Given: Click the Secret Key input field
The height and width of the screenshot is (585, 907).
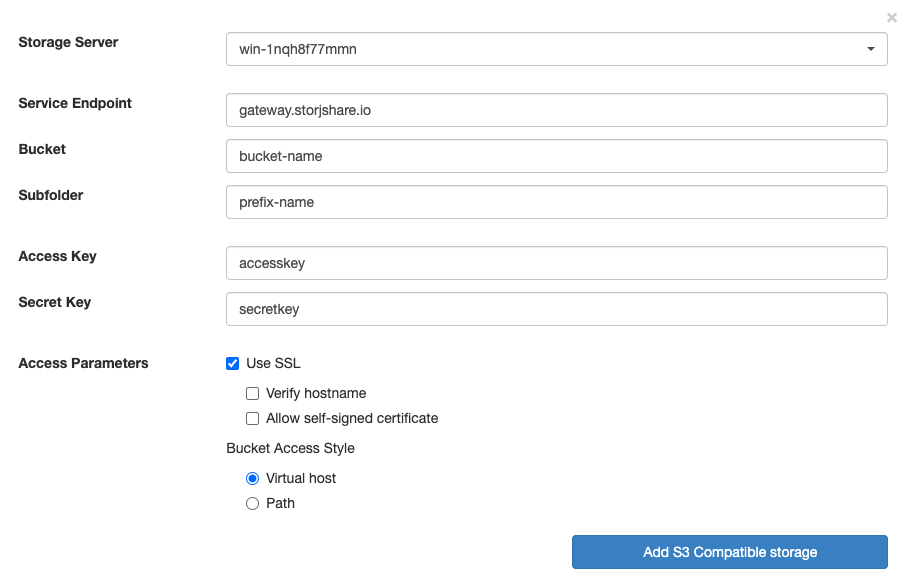Looking at the screenshot, I should (x=556, y=309).
